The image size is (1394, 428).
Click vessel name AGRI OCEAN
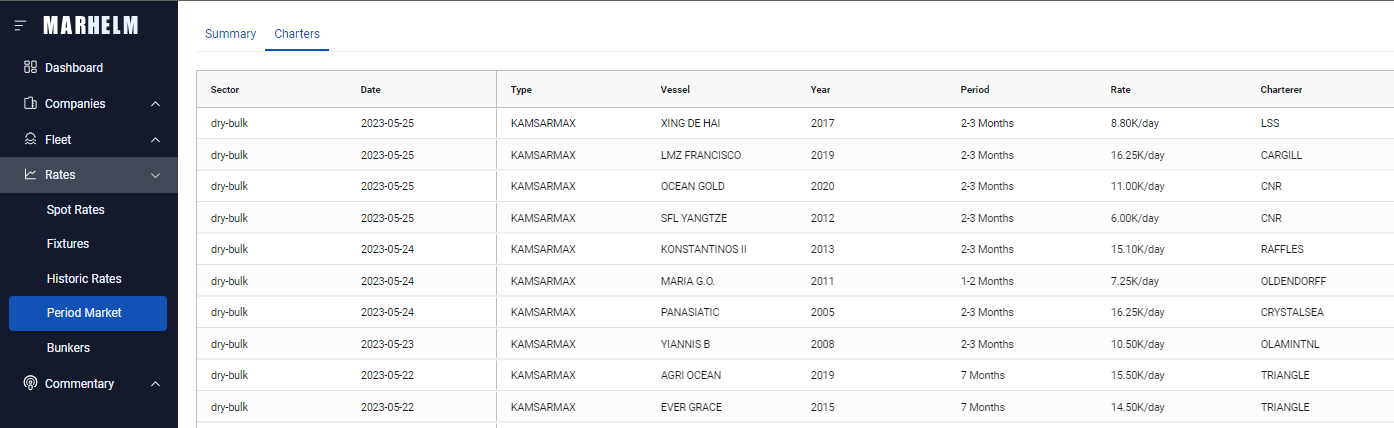point(691,376)
